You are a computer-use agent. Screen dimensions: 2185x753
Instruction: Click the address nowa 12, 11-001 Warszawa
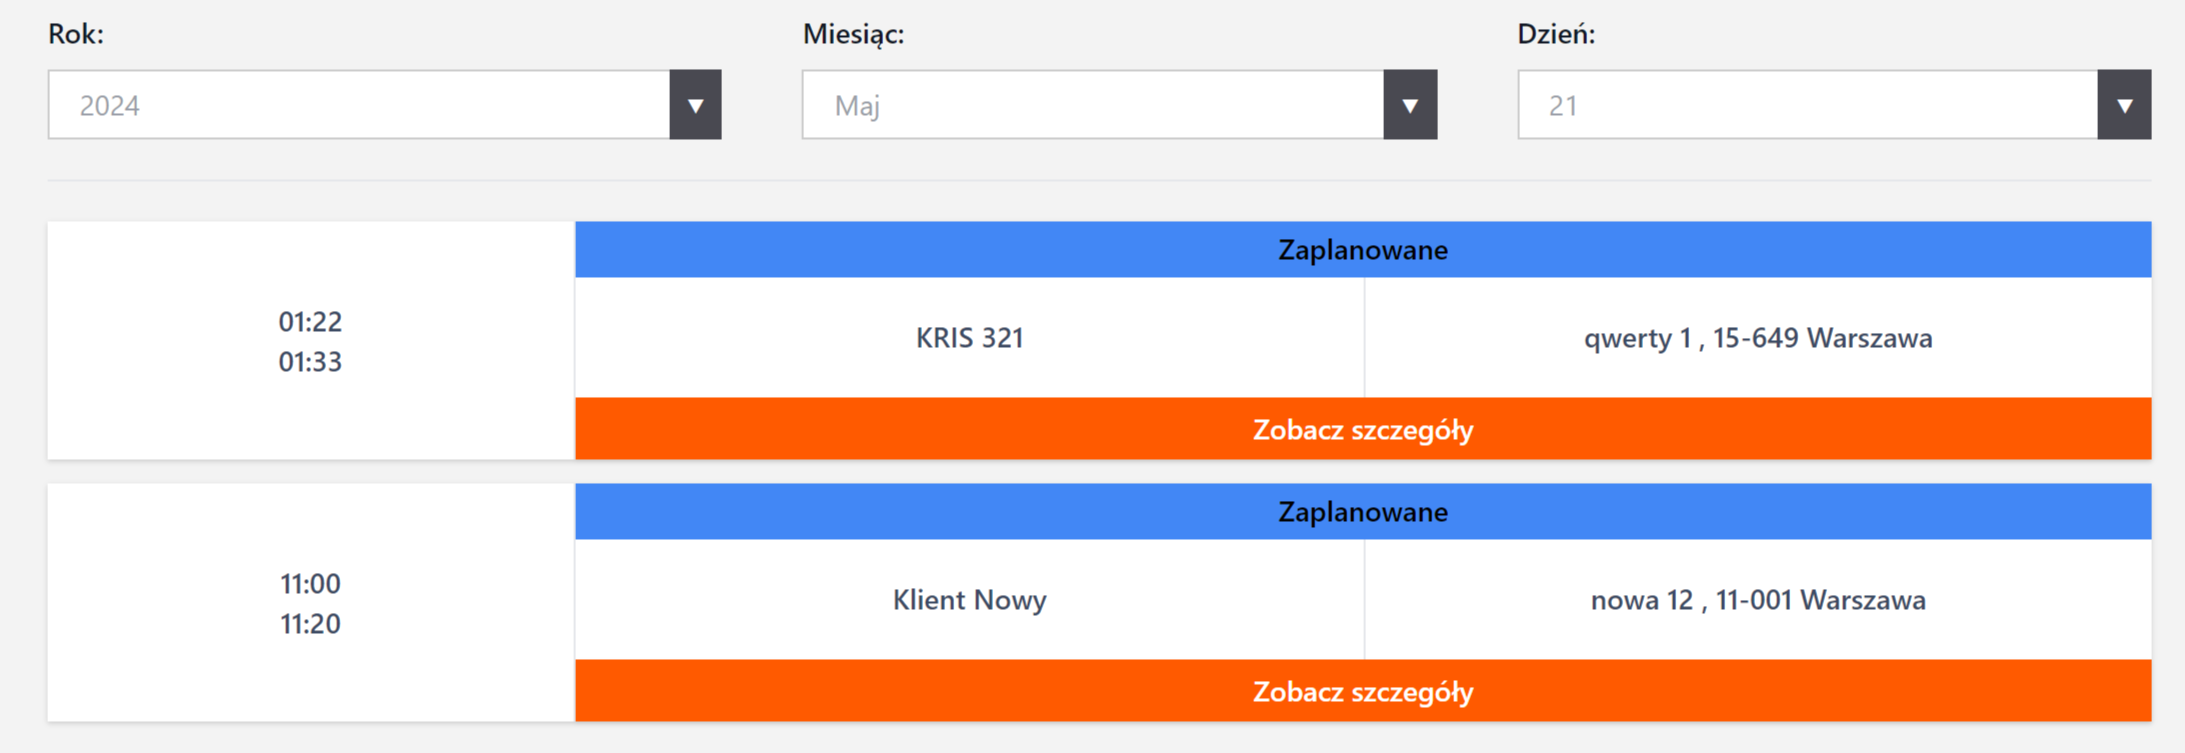(x=1757, y=600)
